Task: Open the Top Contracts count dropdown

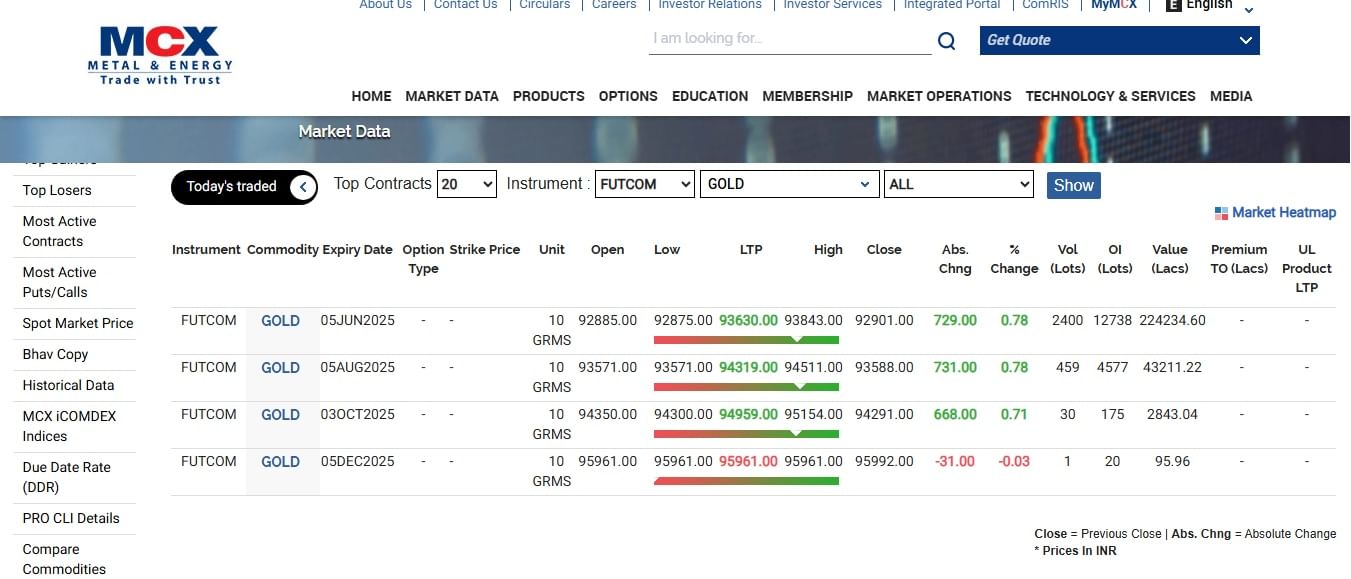Action: pyautogui.click(x=467, y=184)
